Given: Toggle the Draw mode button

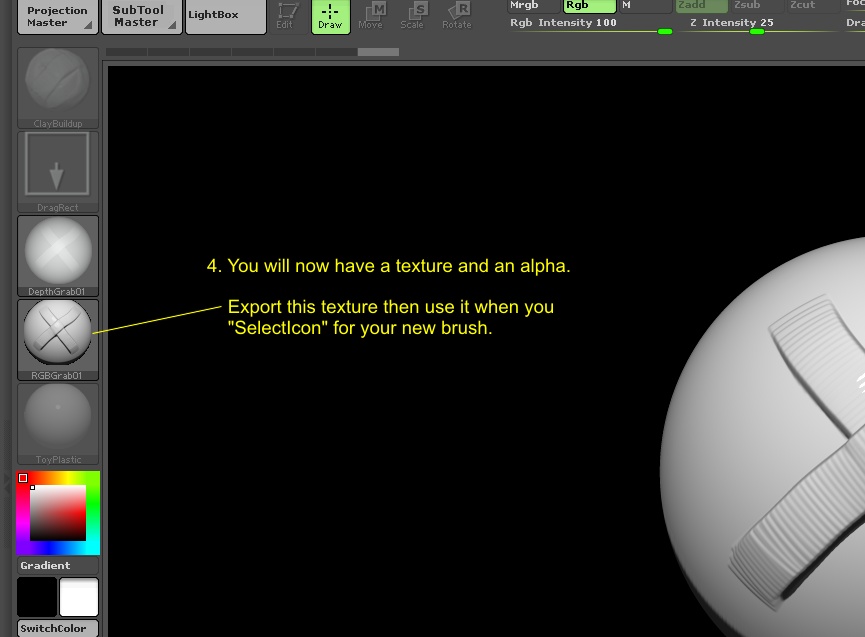Looking at the screenshot, I should tap(330, 17).
